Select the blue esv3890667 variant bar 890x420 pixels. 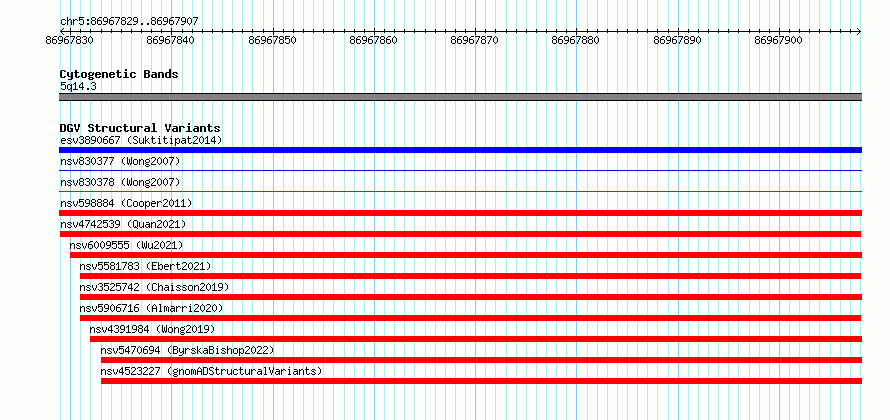coord(460,150)
